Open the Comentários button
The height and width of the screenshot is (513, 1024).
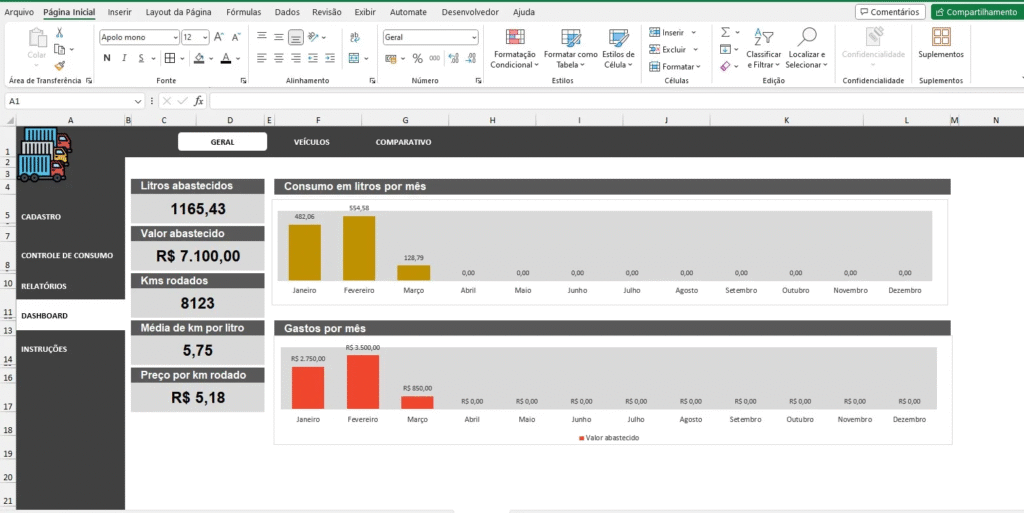click(x=890, y=12)
